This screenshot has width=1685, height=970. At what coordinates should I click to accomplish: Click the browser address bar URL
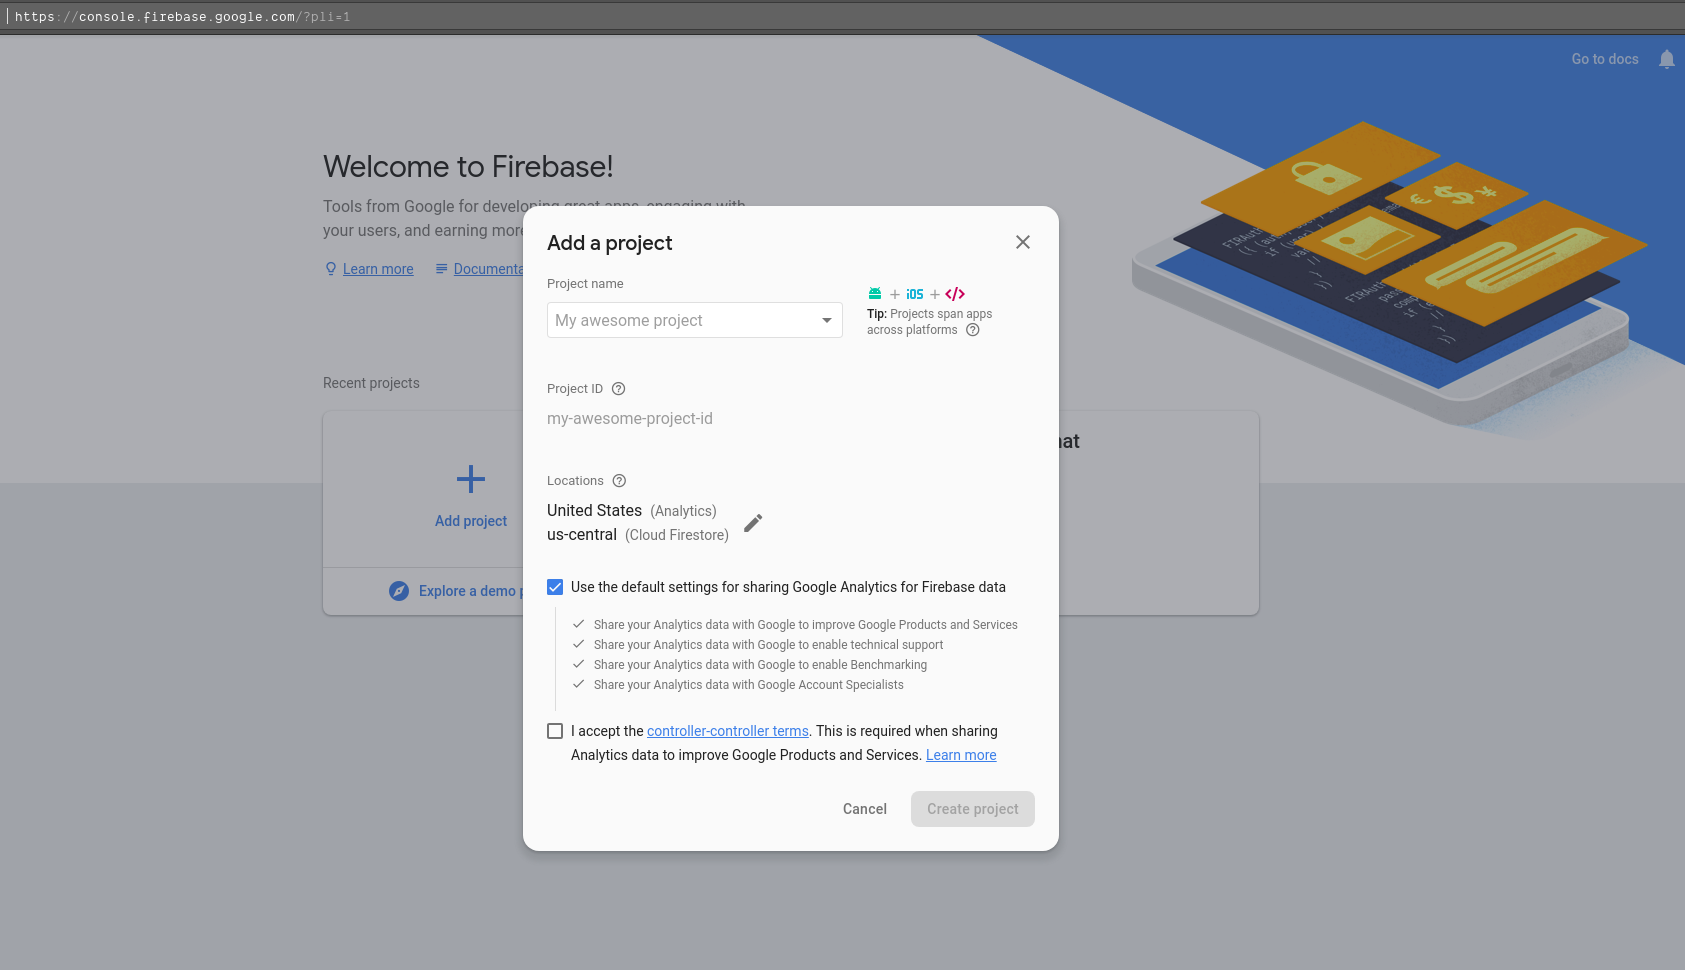182,17
